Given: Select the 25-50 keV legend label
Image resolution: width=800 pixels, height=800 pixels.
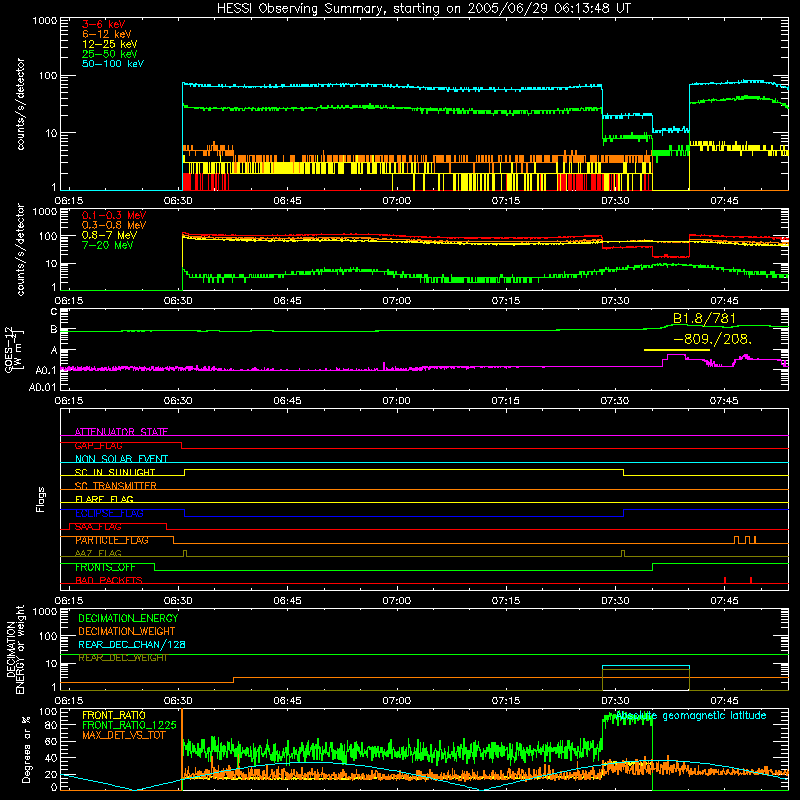Looking at the screenshot, I should point(110,54).
